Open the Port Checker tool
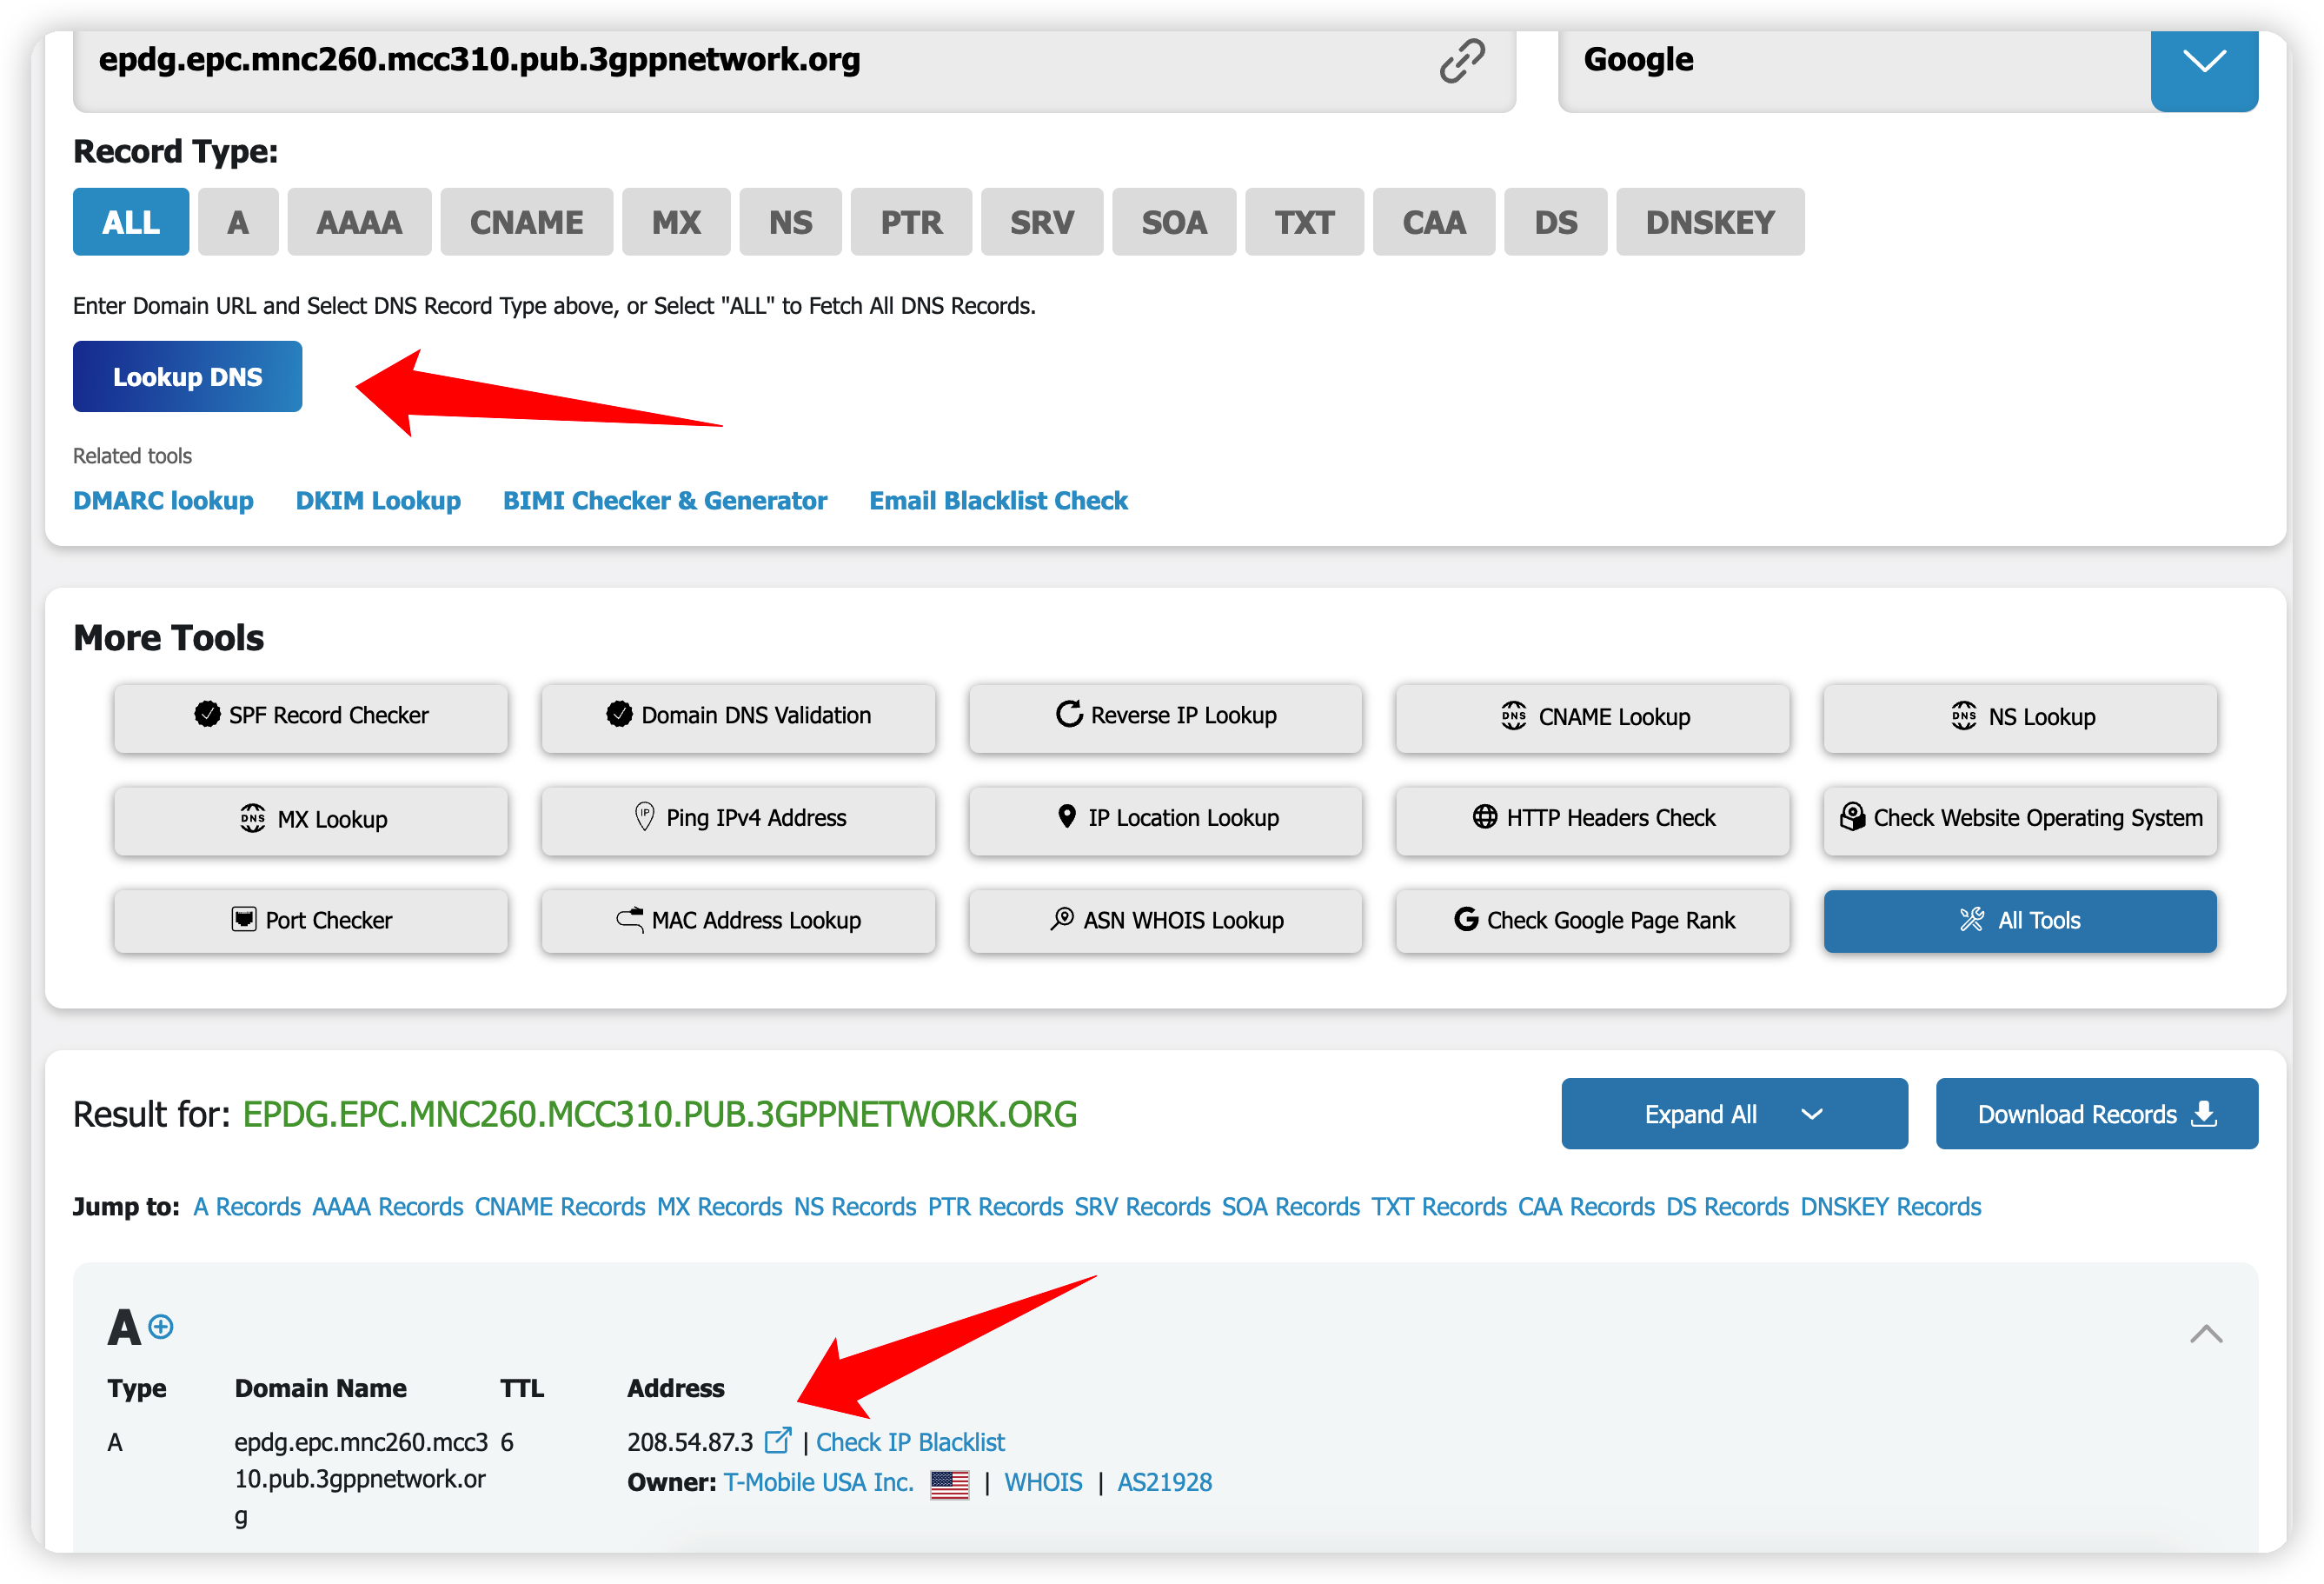The width and height of the screenshot is (2324, 1584). [311, 920]
